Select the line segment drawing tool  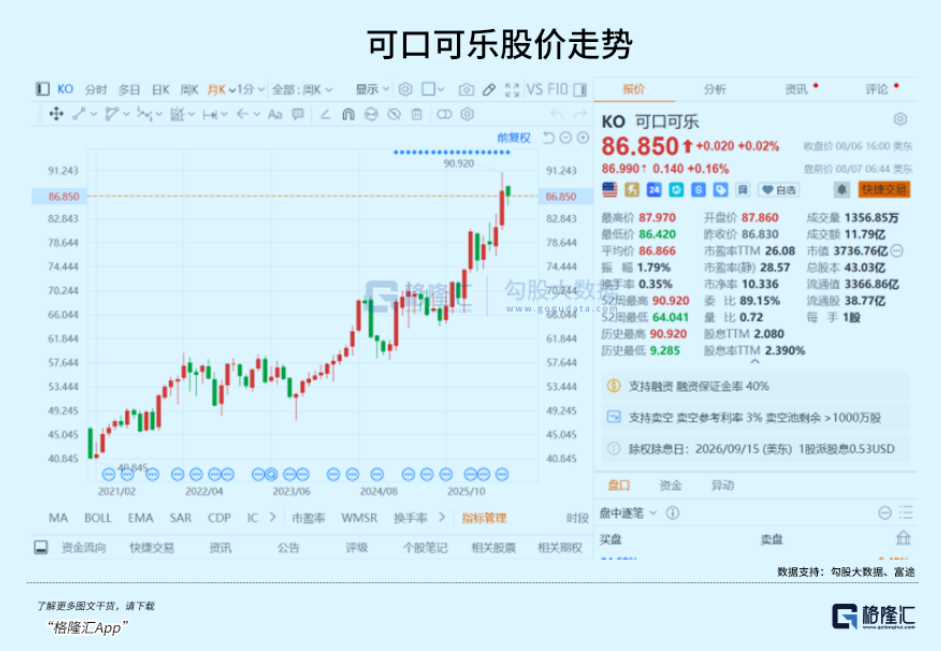pos(79,114)
